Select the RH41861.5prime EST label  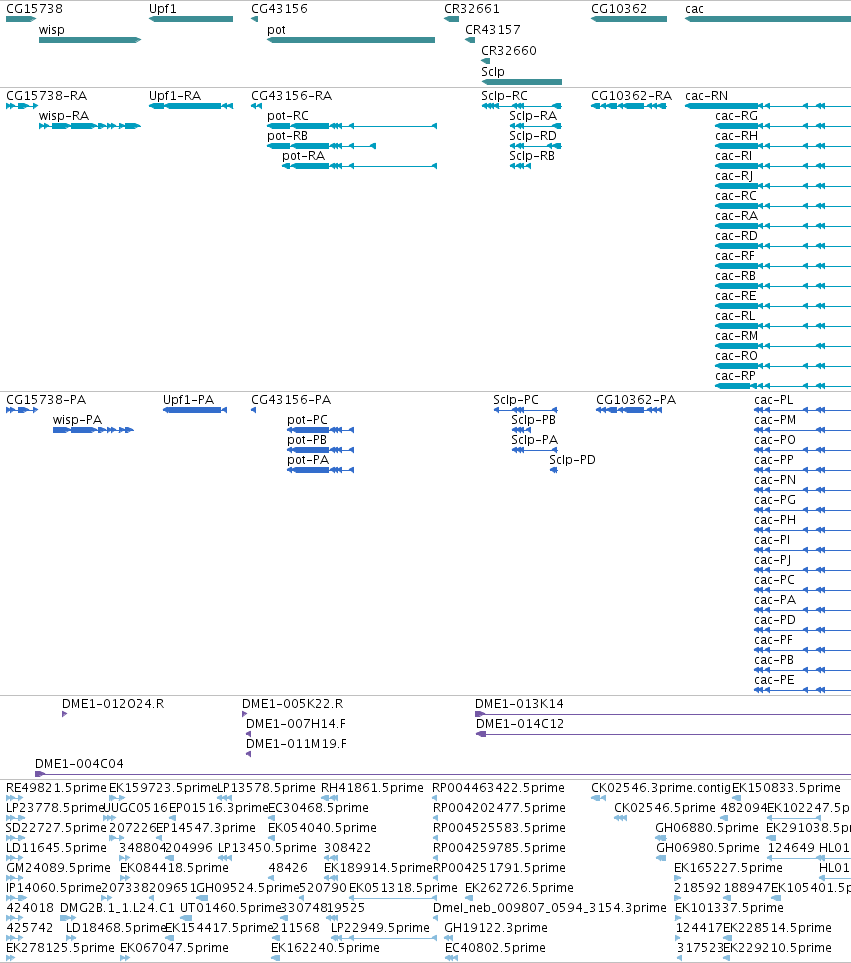[x=373, y=788]
